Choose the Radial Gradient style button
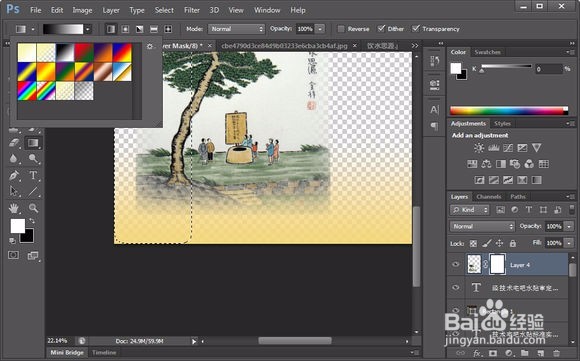The height and width of the screenshot is (361, 580). [x=125, y=29]
